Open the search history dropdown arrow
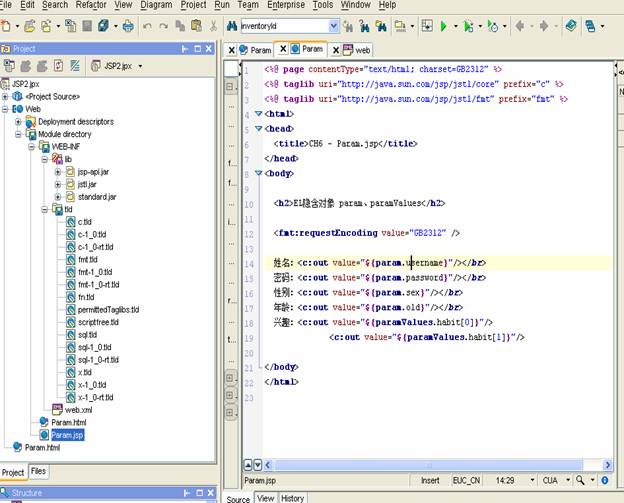The width and height of the screenshot is (624, 503). pyautogui.click(x=333, y=26)
